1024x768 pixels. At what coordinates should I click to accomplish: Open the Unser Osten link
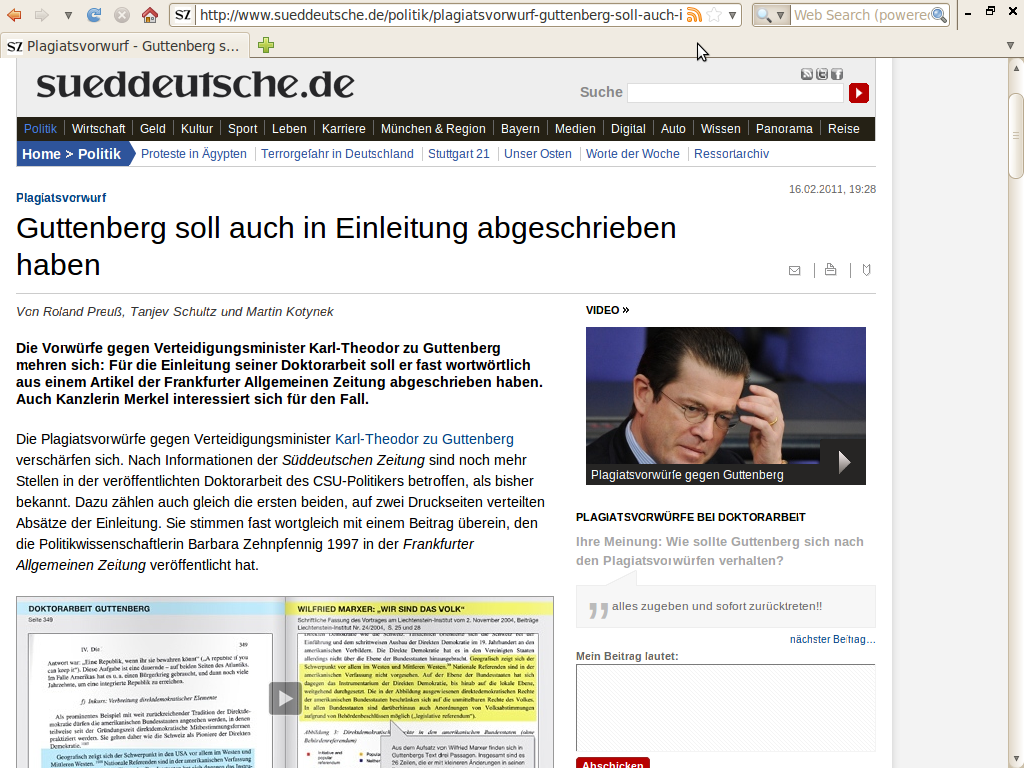[x=537, y=154]
